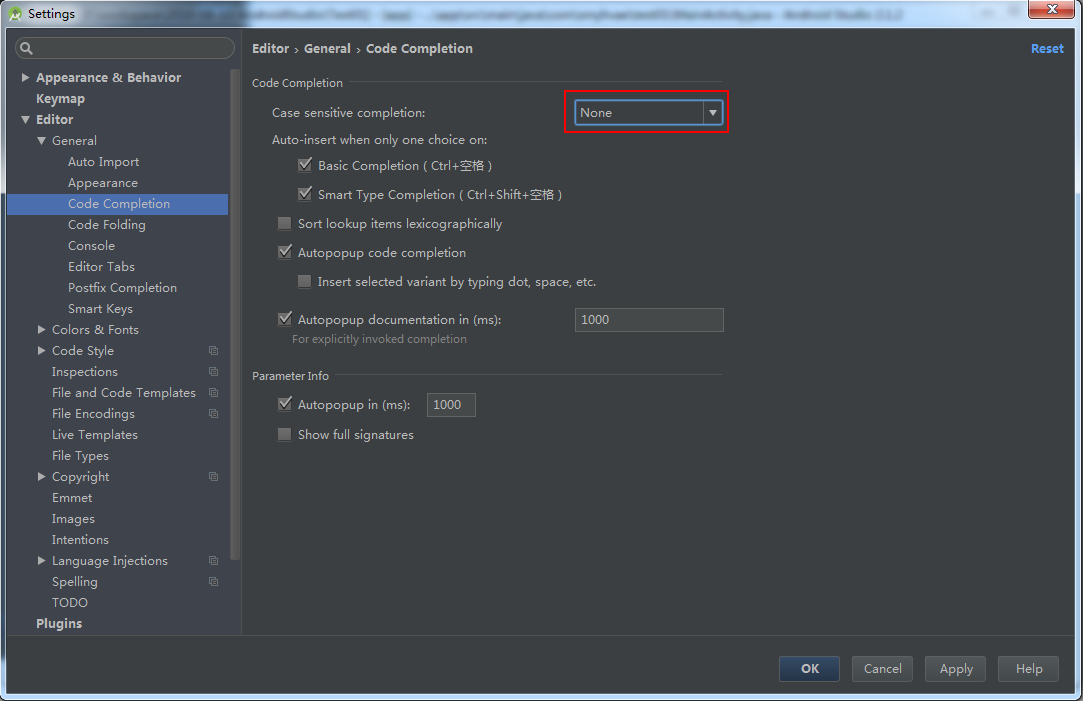Click the project-level icon beside Code Style
Viewport: 1083px width, 701px height.
pos(213,351)
